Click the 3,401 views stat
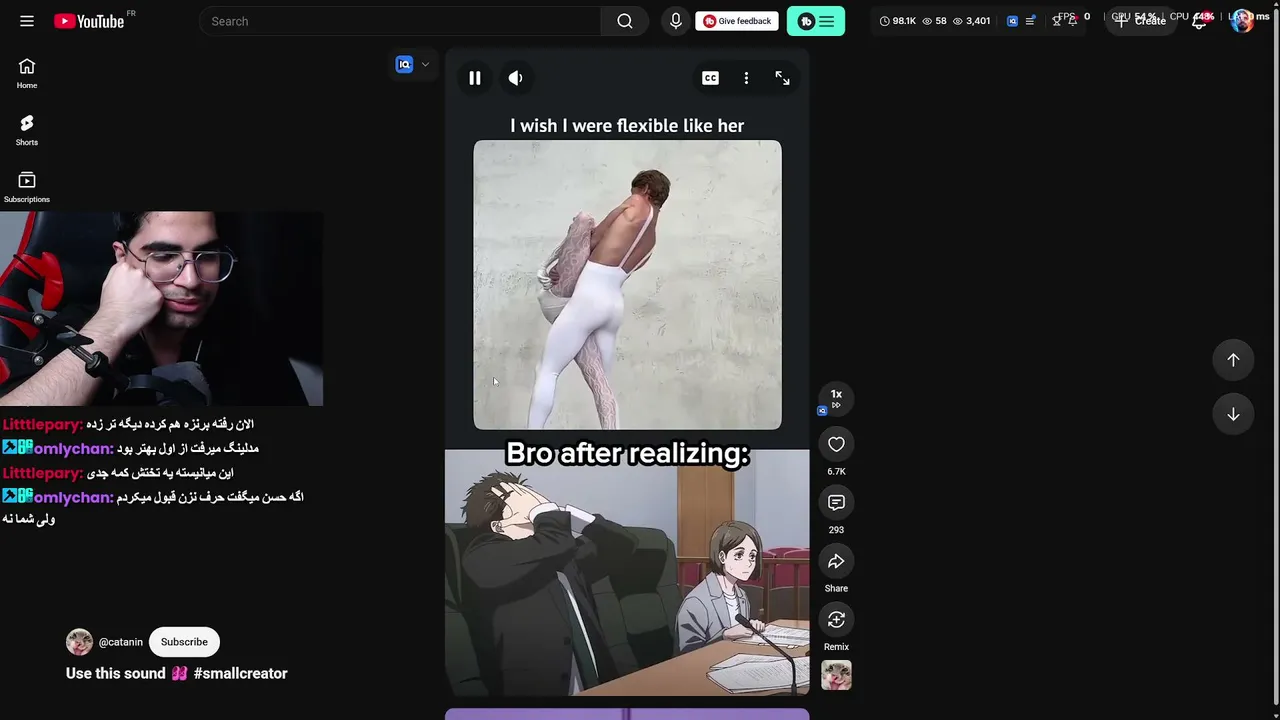 (971, 21)
